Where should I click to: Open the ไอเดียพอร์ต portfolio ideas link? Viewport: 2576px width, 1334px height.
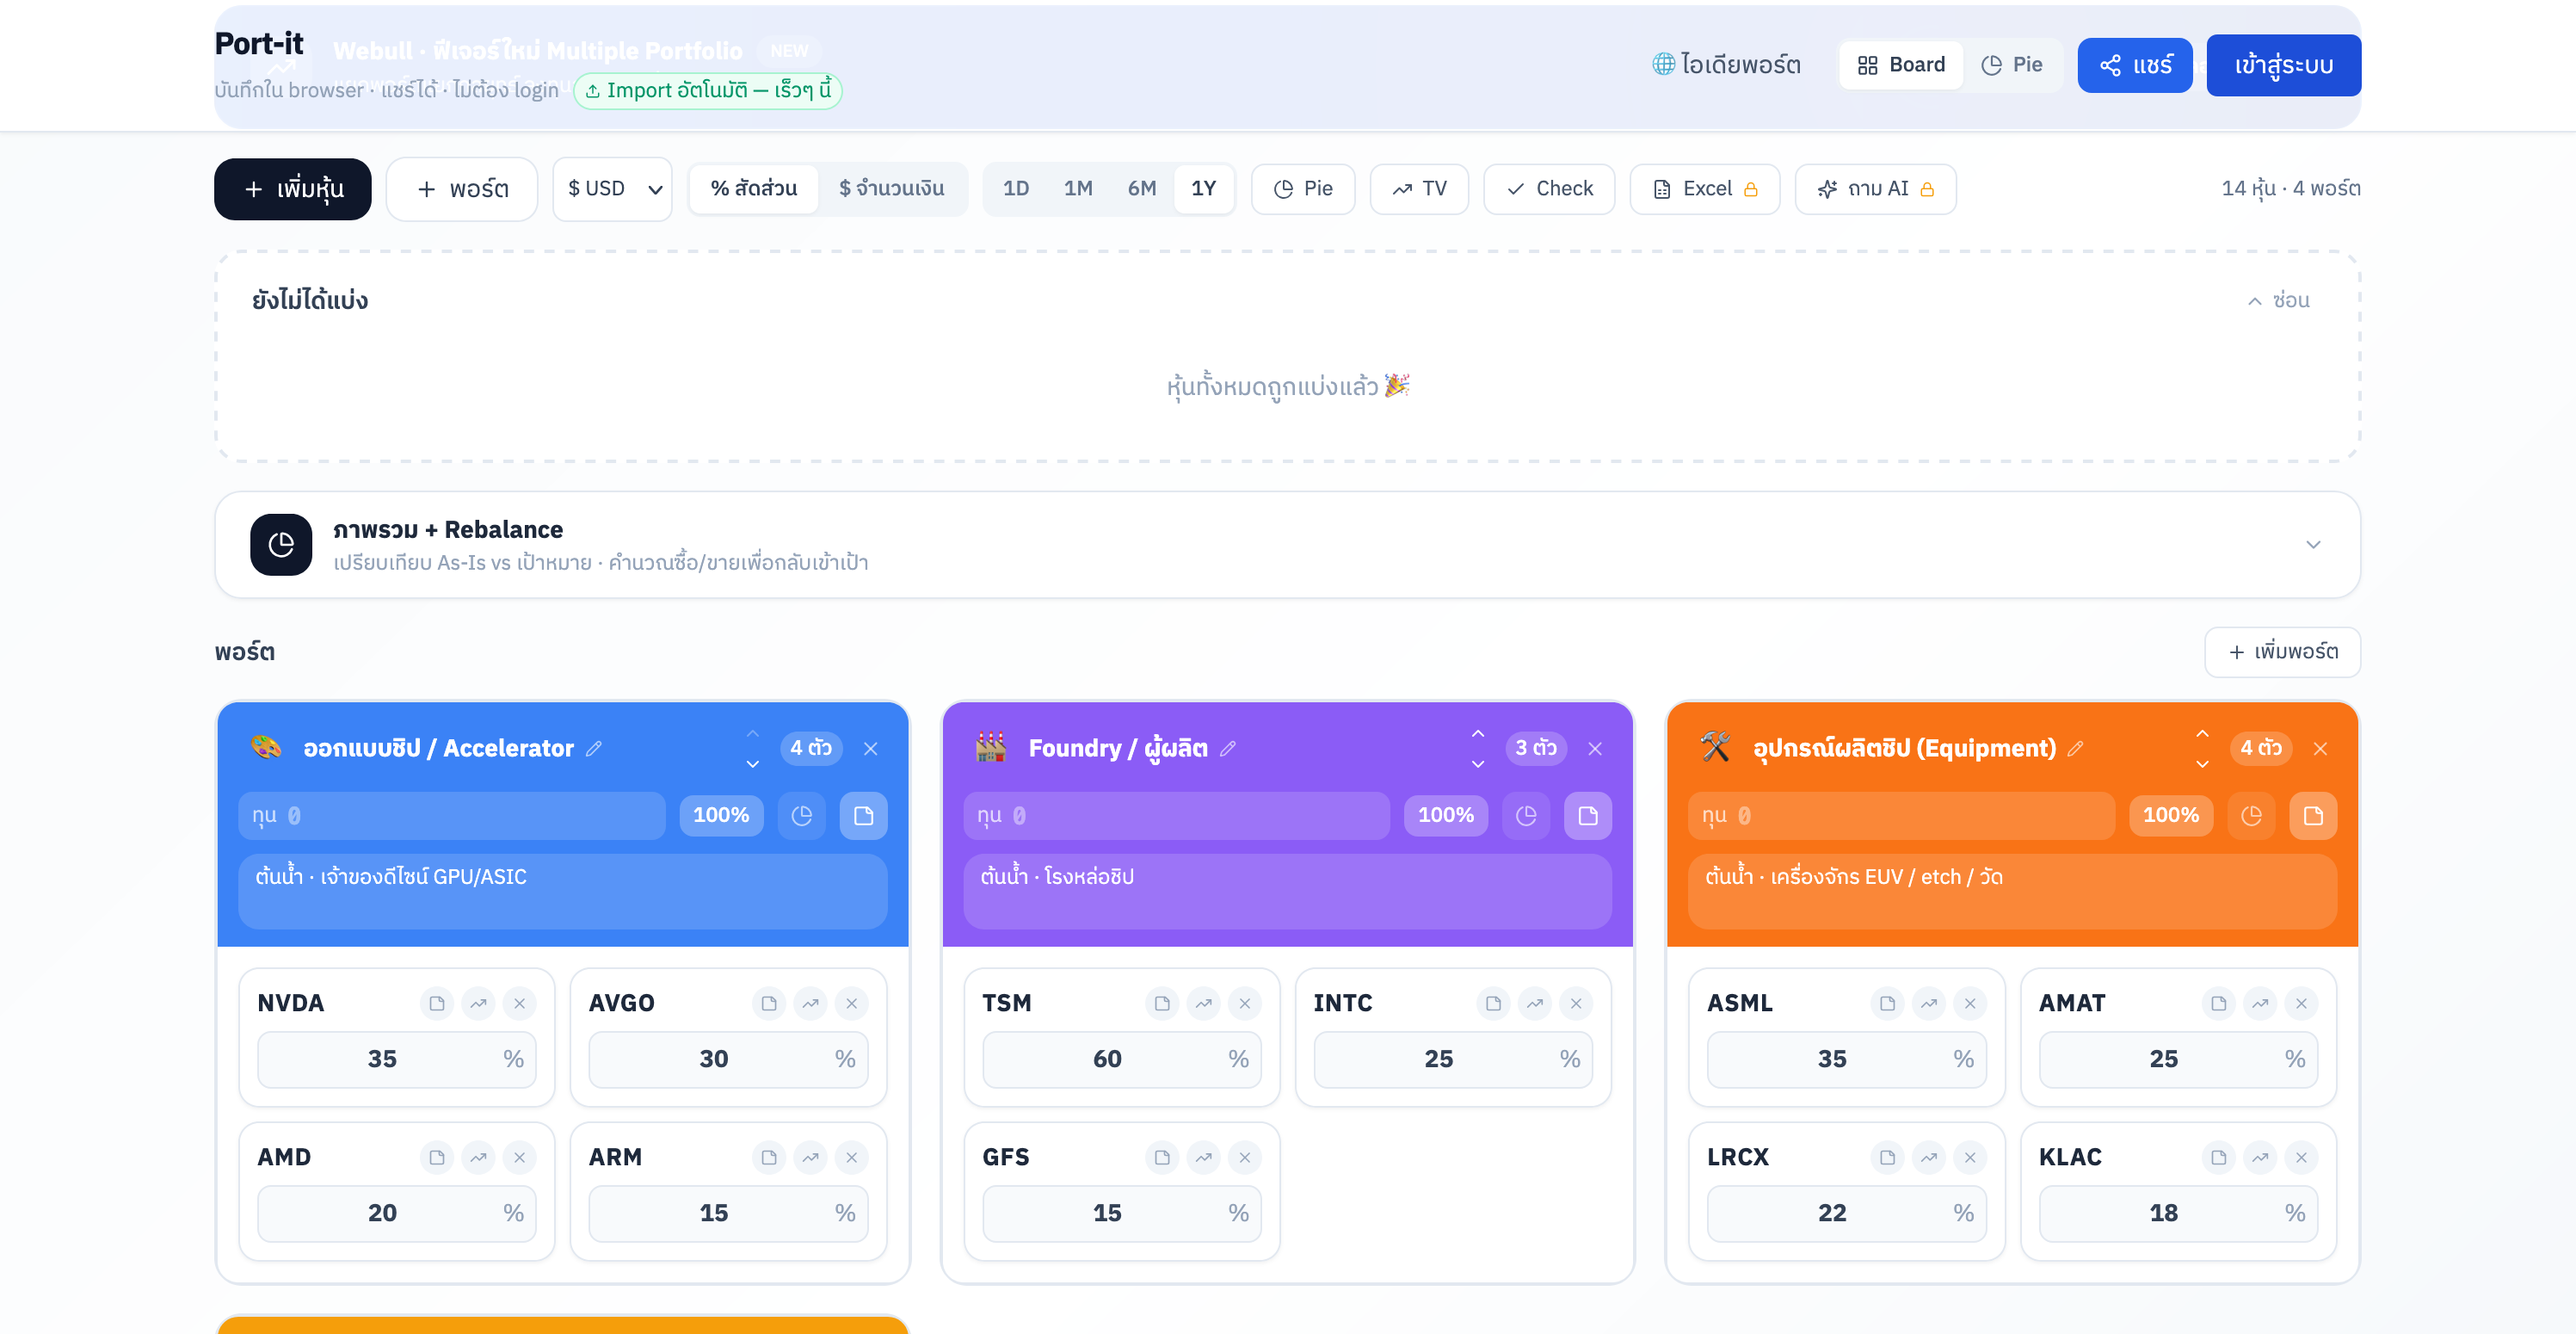coord(1726,65)
